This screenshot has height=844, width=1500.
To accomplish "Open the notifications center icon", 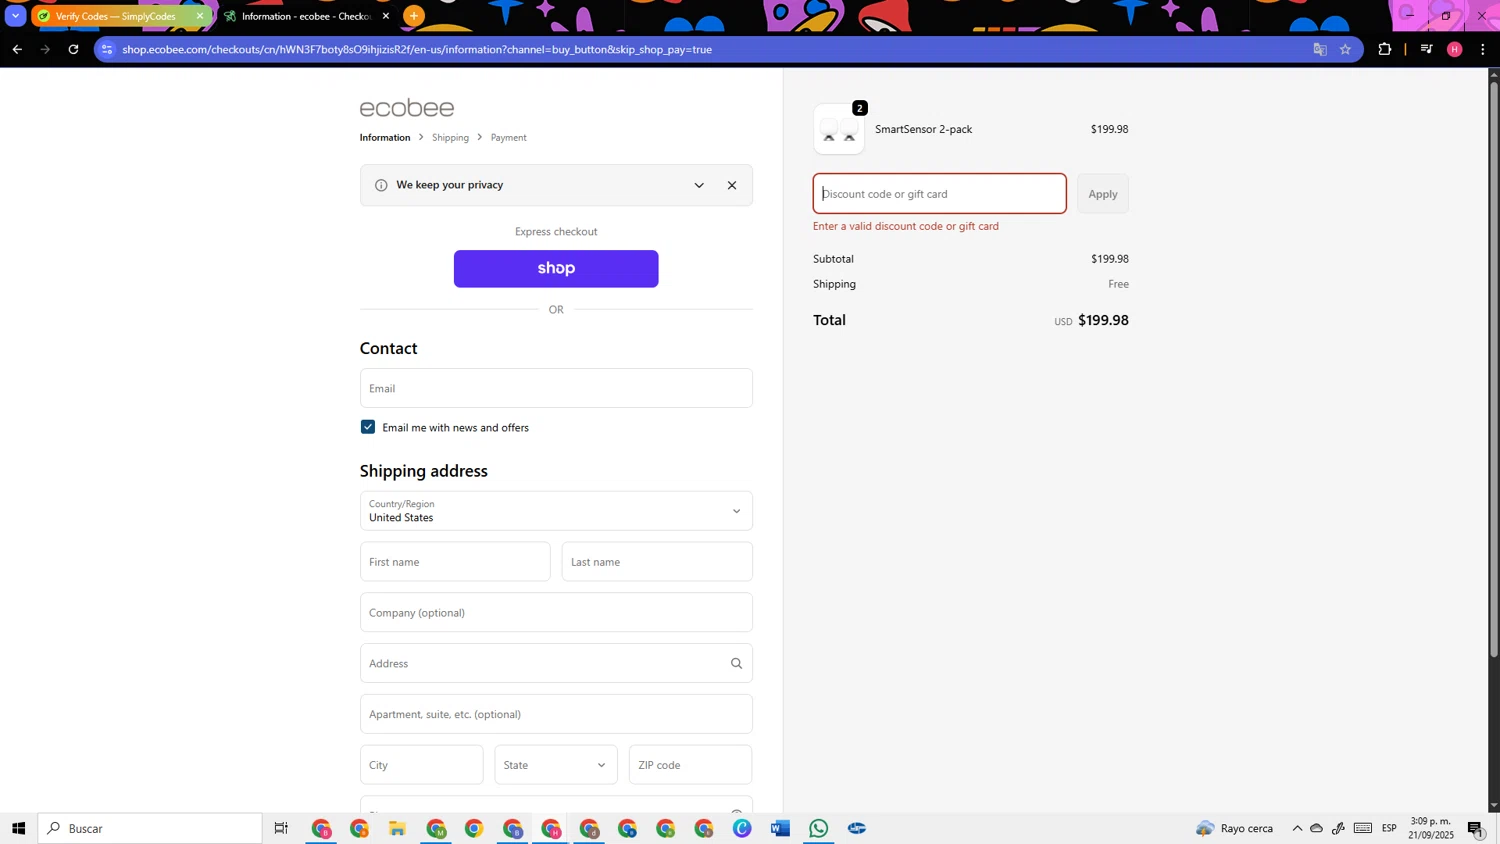I will [1476, 828].
